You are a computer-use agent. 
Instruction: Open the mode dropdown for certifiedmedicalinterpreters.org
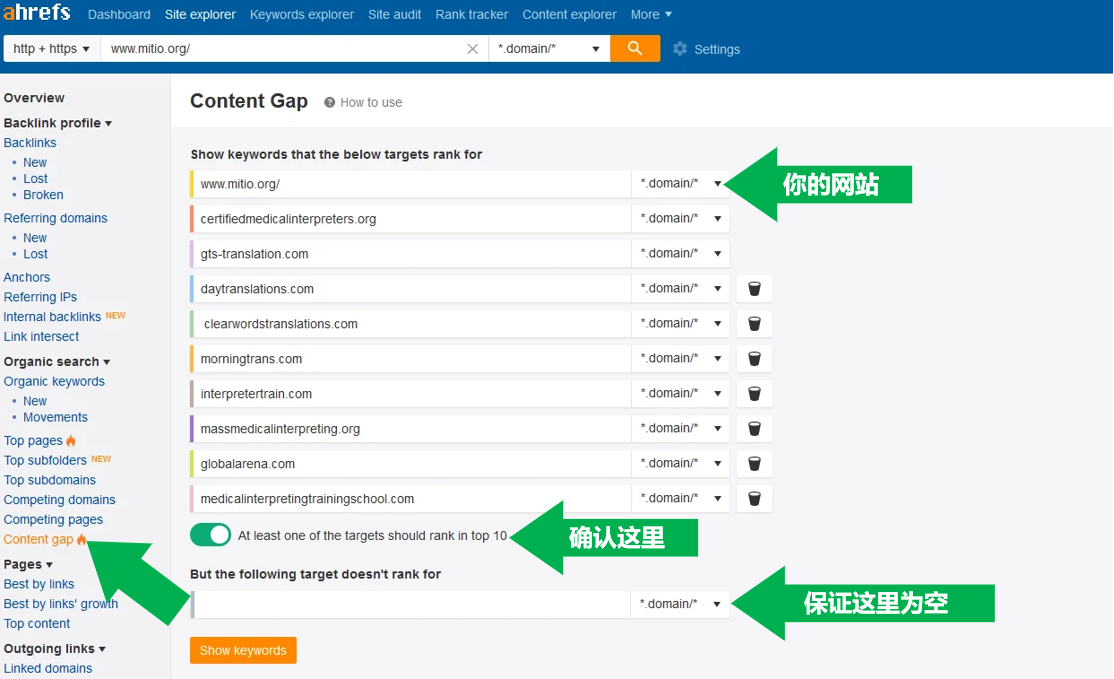pos(680,218)
